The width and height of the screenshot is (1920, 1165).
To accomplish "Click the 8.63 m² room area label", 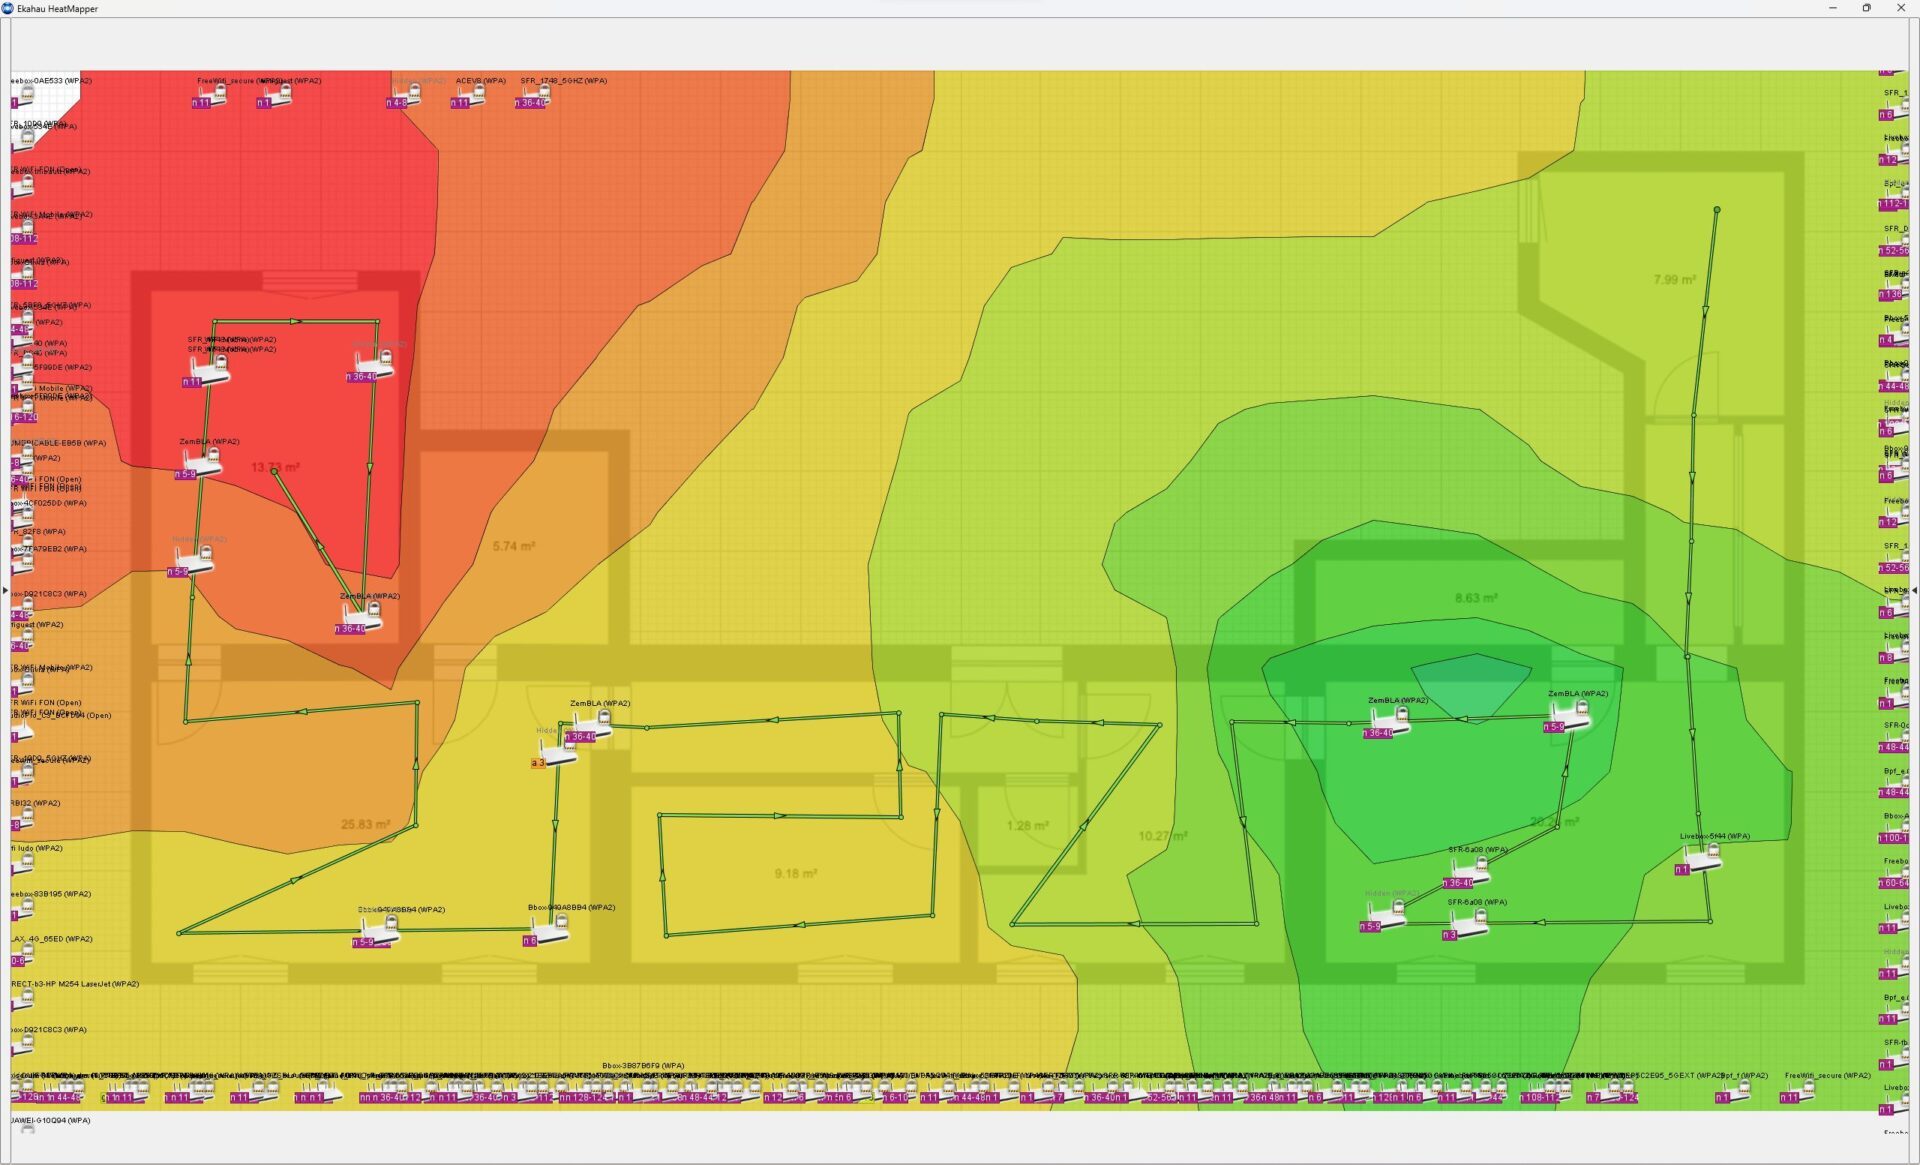I will pos(1476,598).
